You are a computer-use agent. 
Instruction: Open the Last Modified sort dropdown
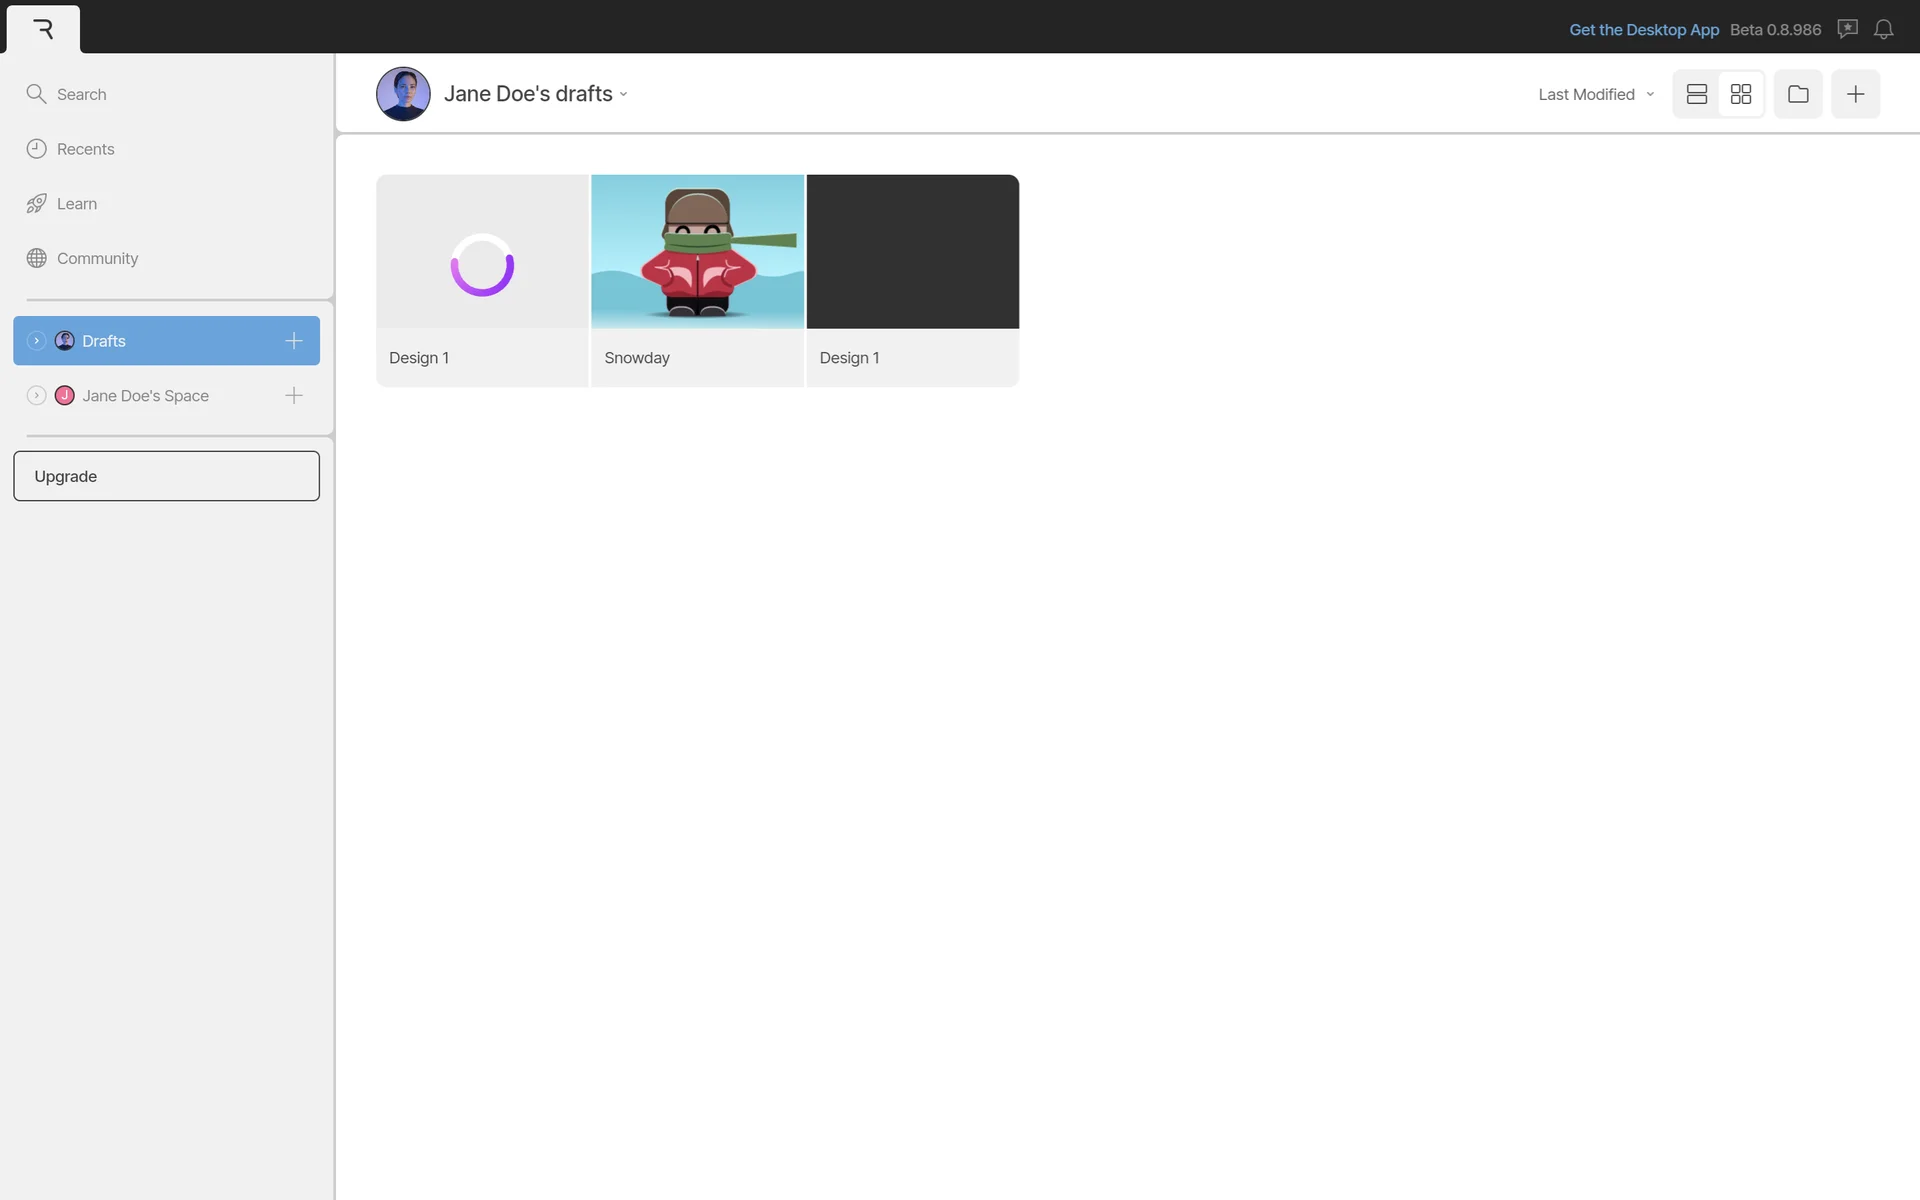1595,94
